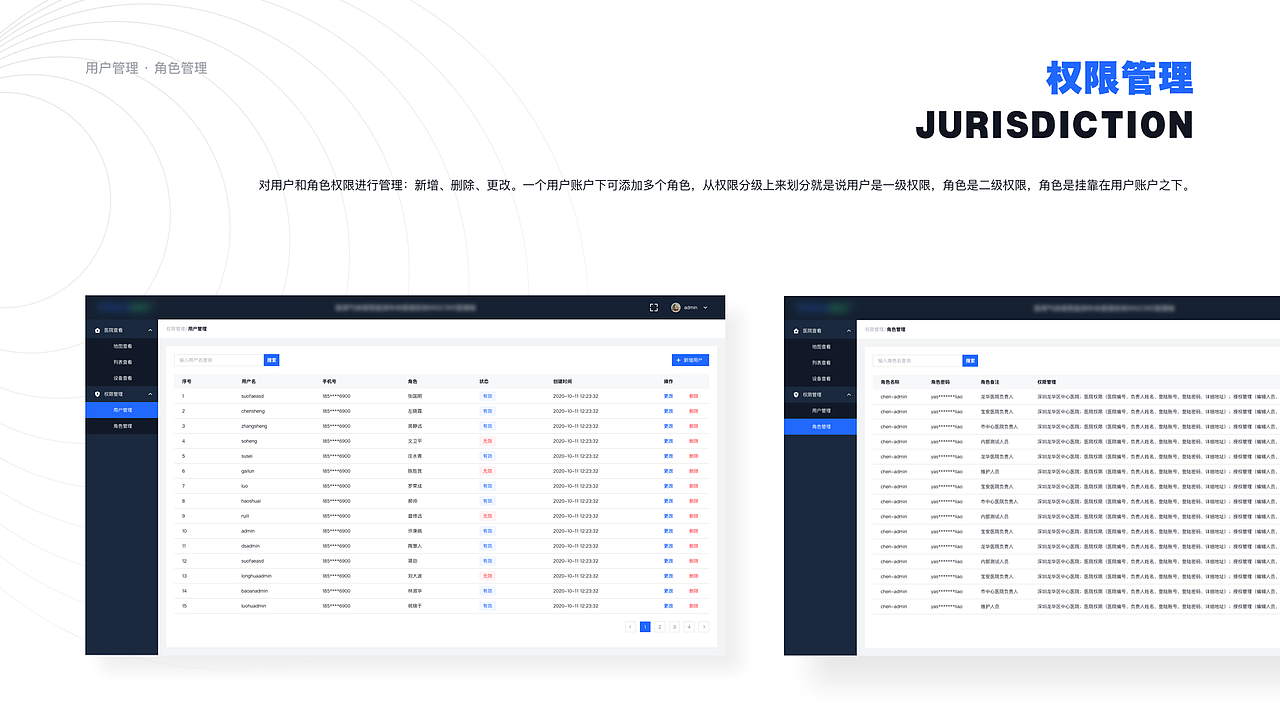This screenshot has width=1280, height=720.
Task: Click 更改 for user zhangsheng
Action: coord(668,426)
